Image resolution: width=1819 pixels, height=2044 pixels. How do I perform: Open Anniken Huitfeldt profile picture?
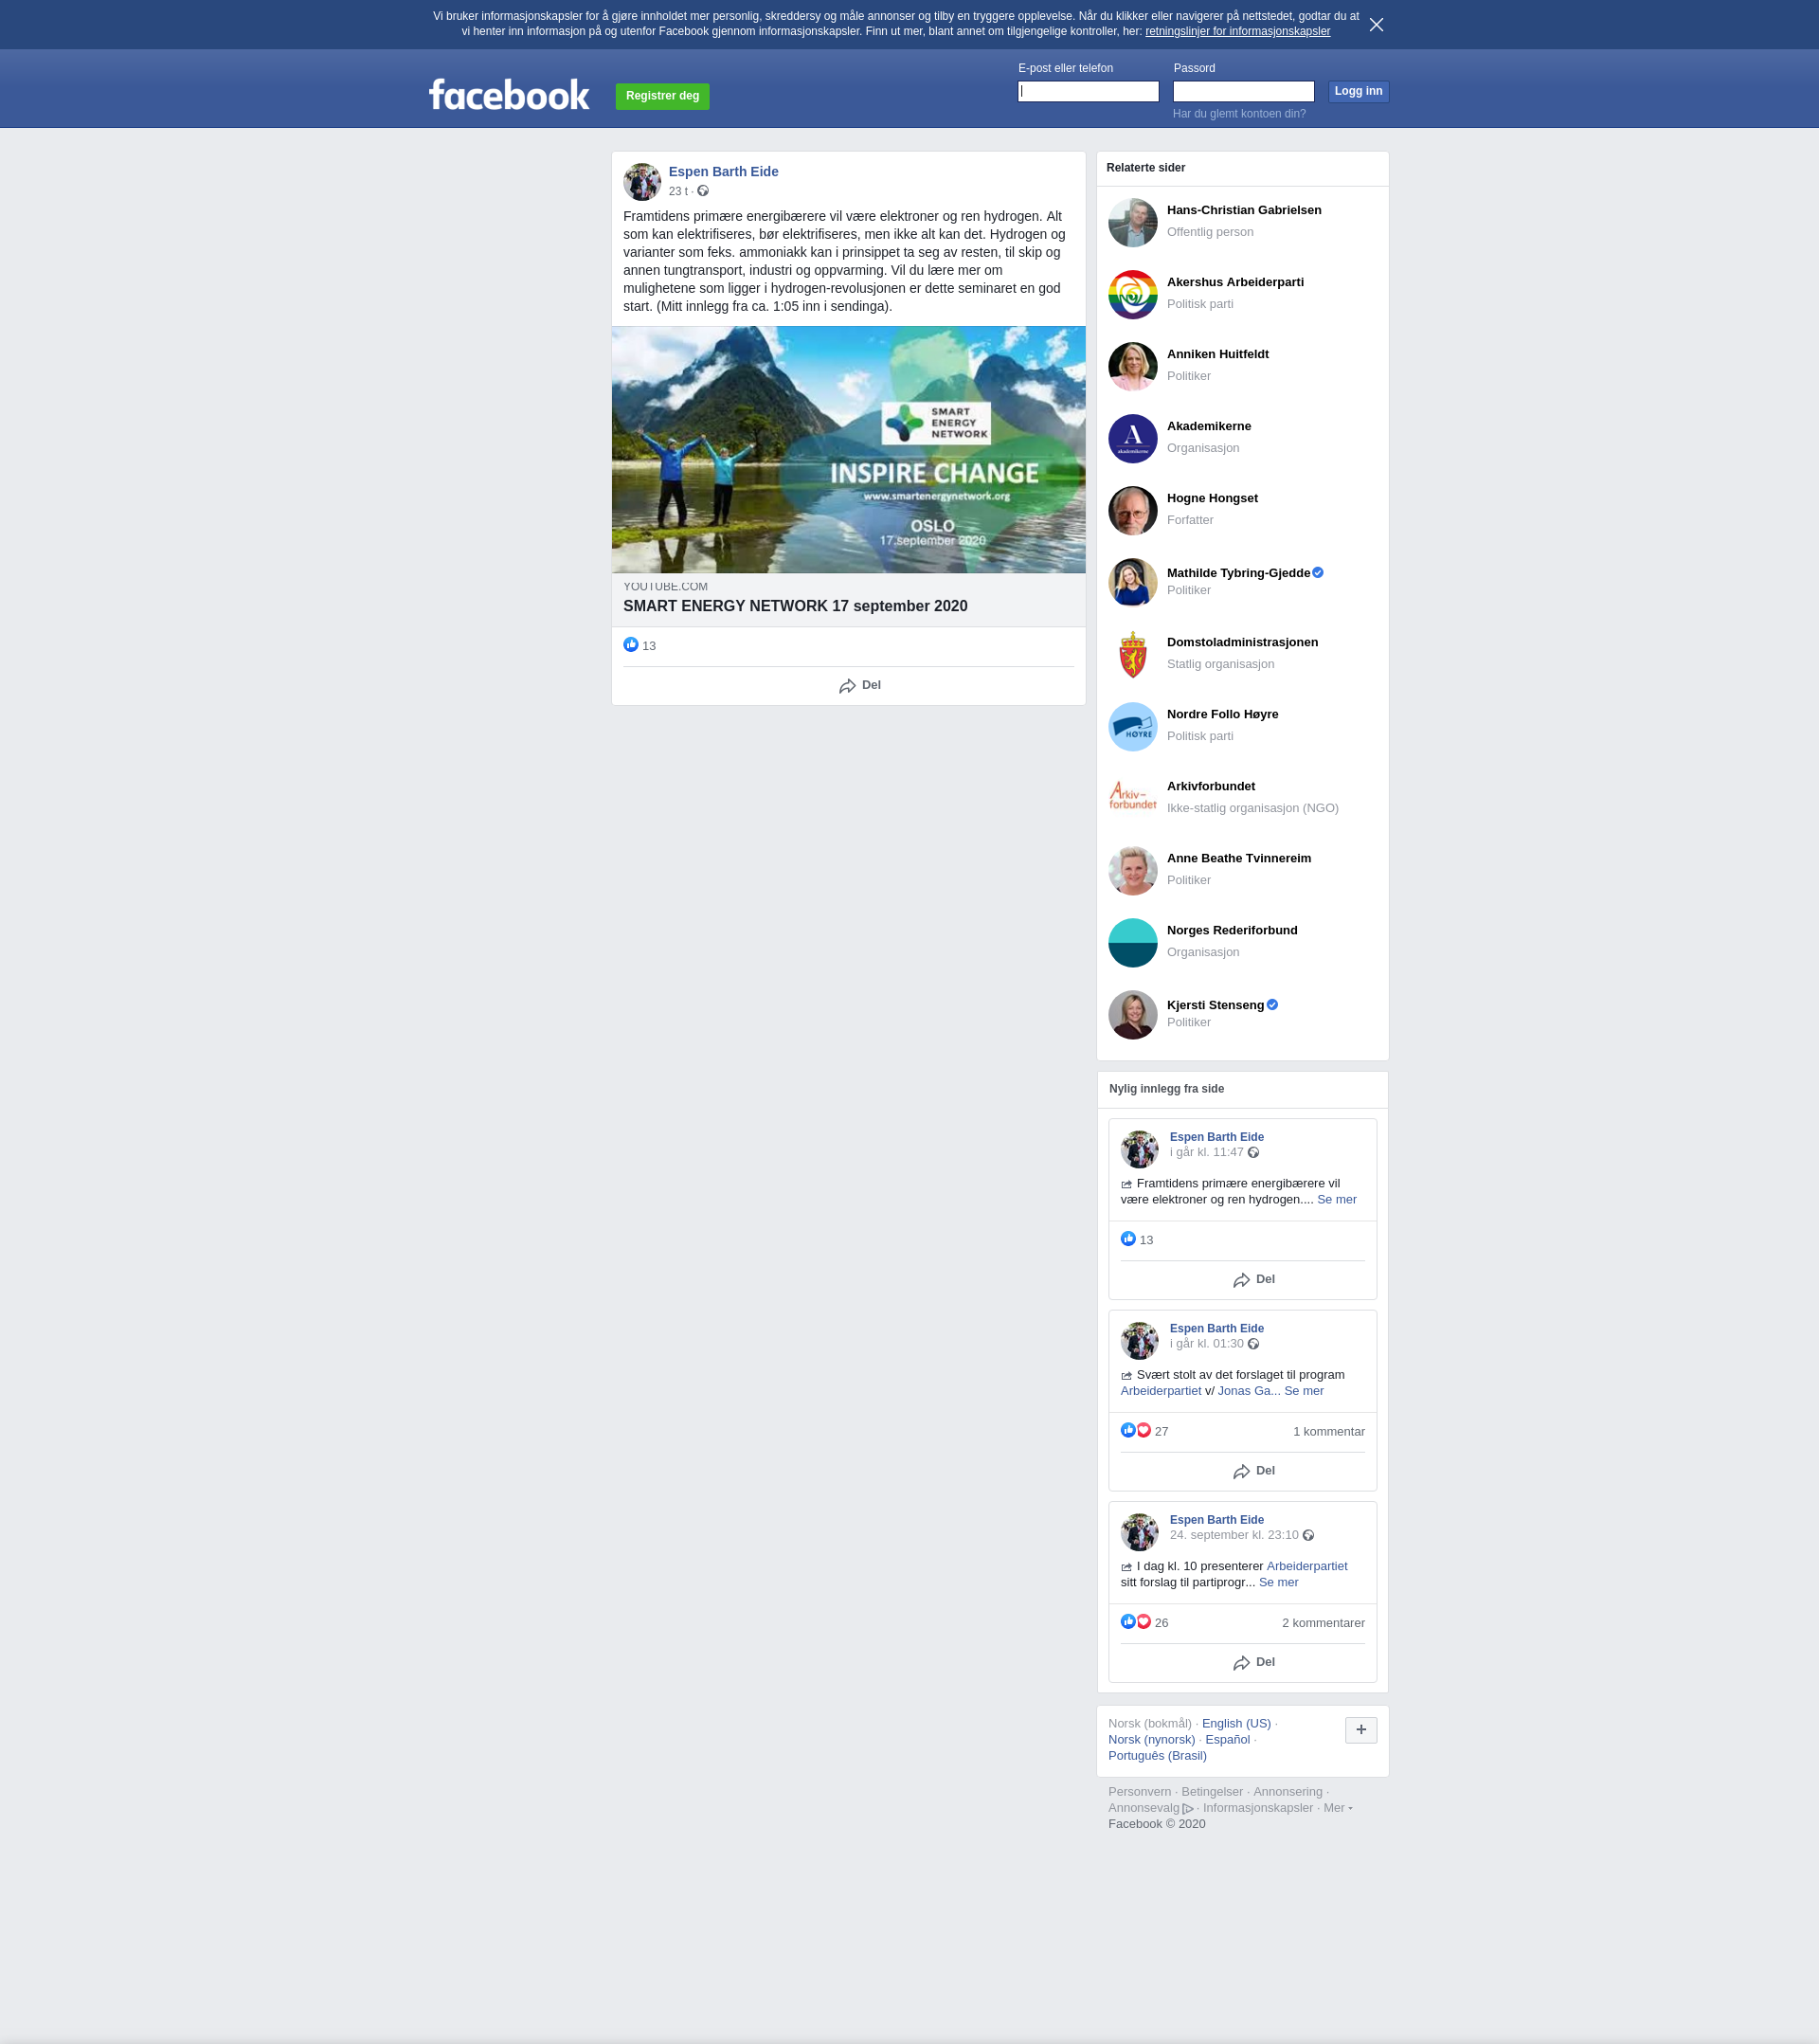click(x=1132, y=366)
